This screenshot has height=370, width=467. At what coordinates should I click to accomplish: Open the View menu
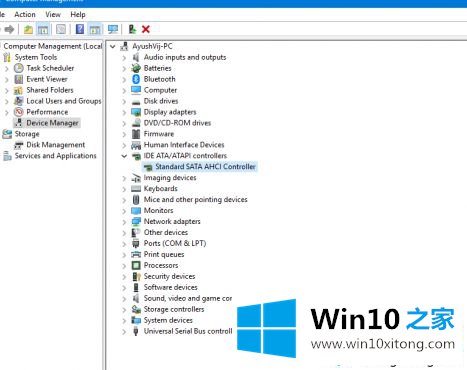pyautogui.click(x=53, y=15)
